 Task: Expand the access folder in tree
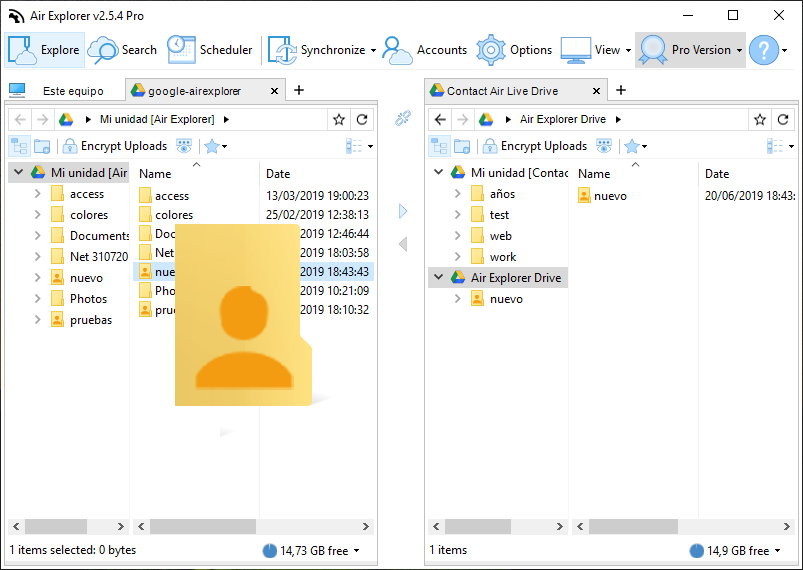click(x=37, y=194)
